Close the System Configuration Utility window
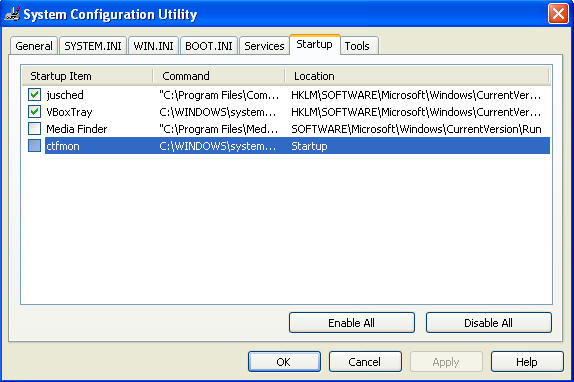The height and width of the screenshot is (382, 574). pos(558,14)
